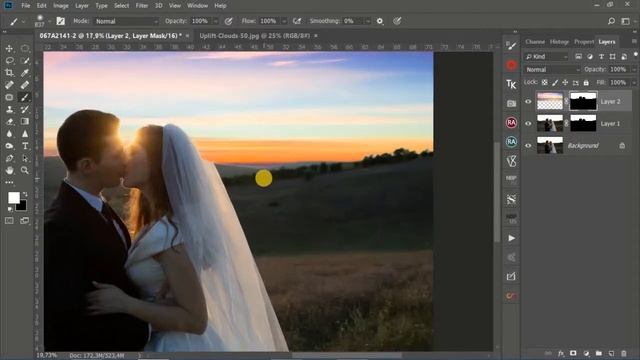This screenshot has height=360, width=640.
Task: Add layer mask at panel bottom
Action: [573, 353]
